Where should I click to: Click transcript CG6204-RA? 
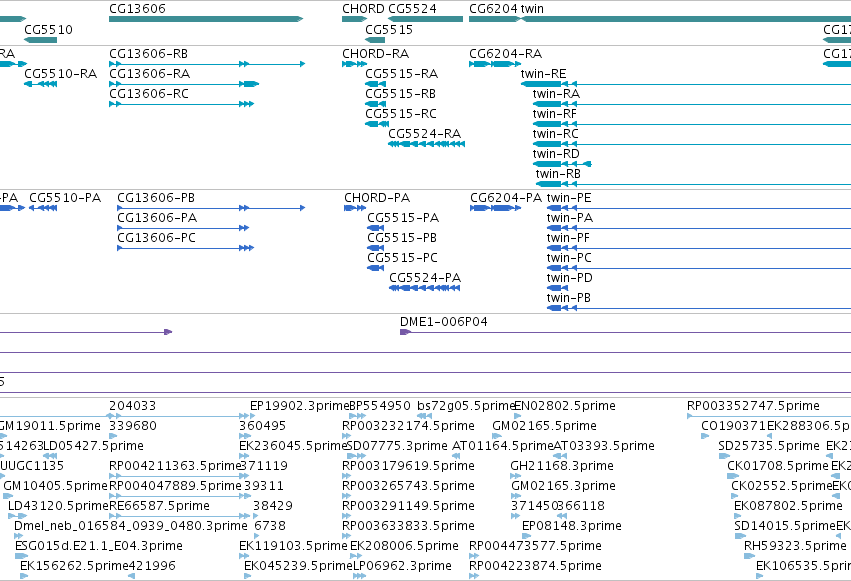(x=506, y=54)
